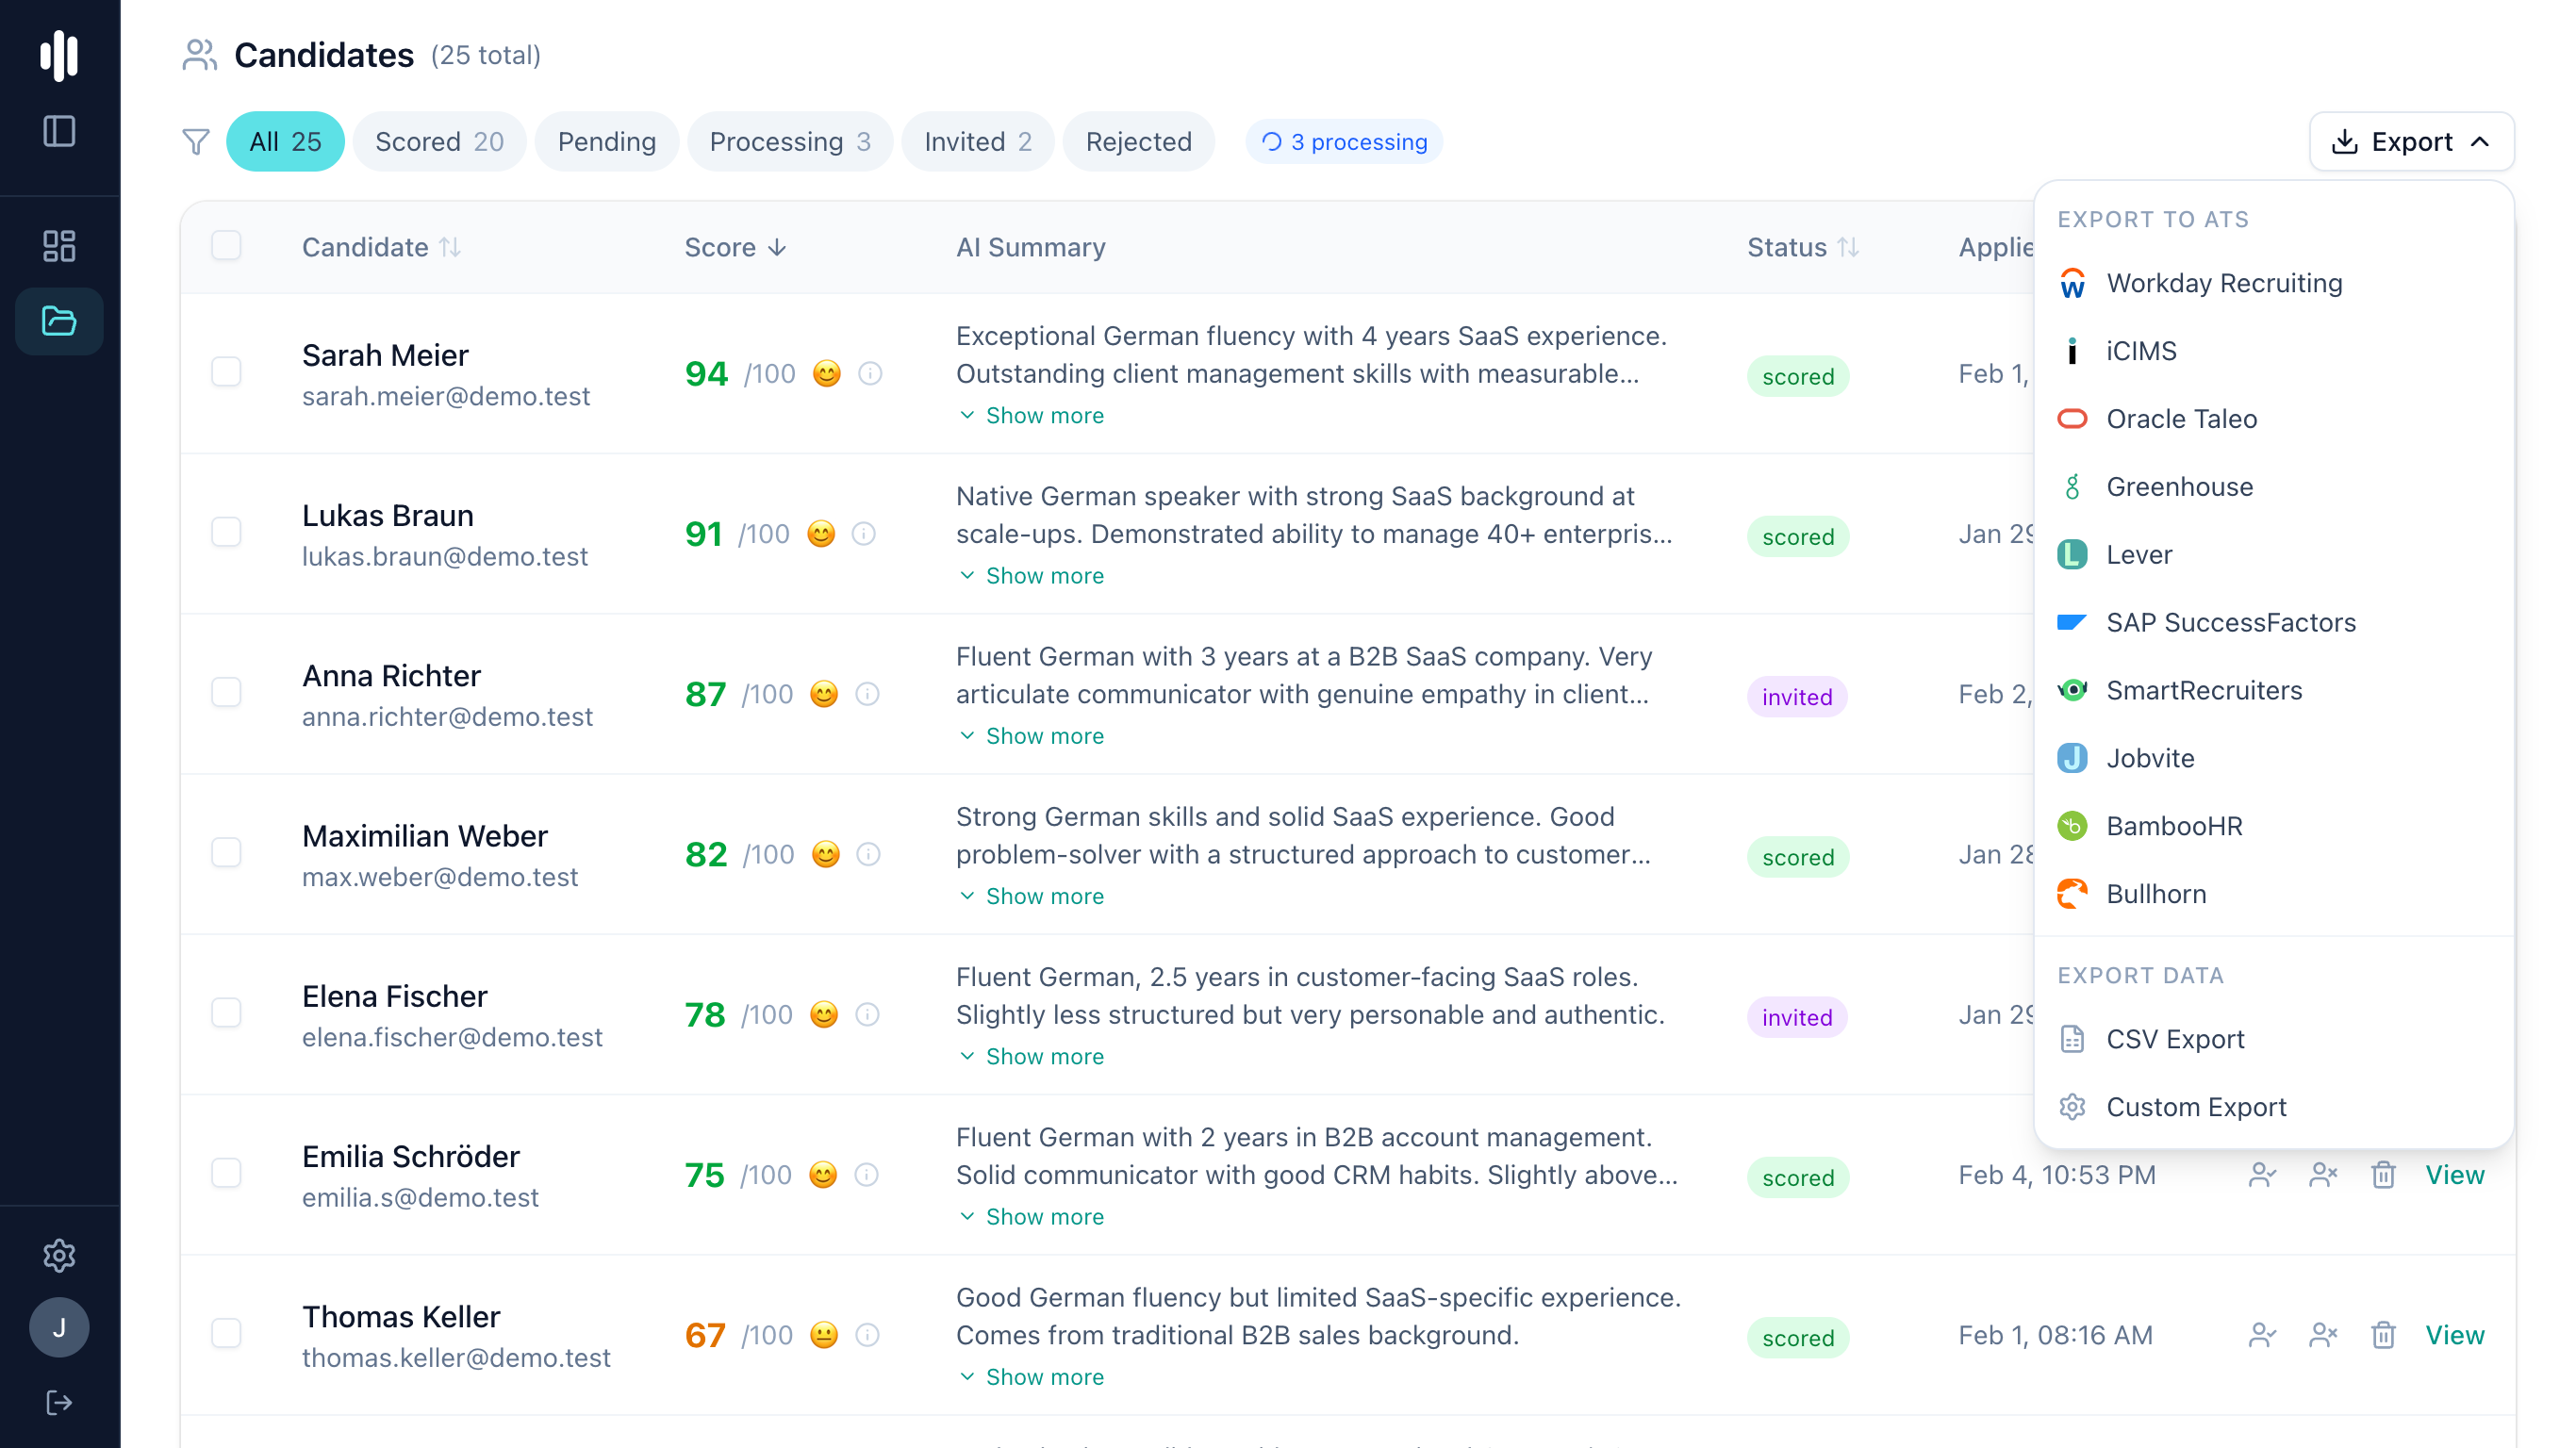Collapse the sidebar using the panel icon
The image size is (2576, 1448).
(59, 130)
